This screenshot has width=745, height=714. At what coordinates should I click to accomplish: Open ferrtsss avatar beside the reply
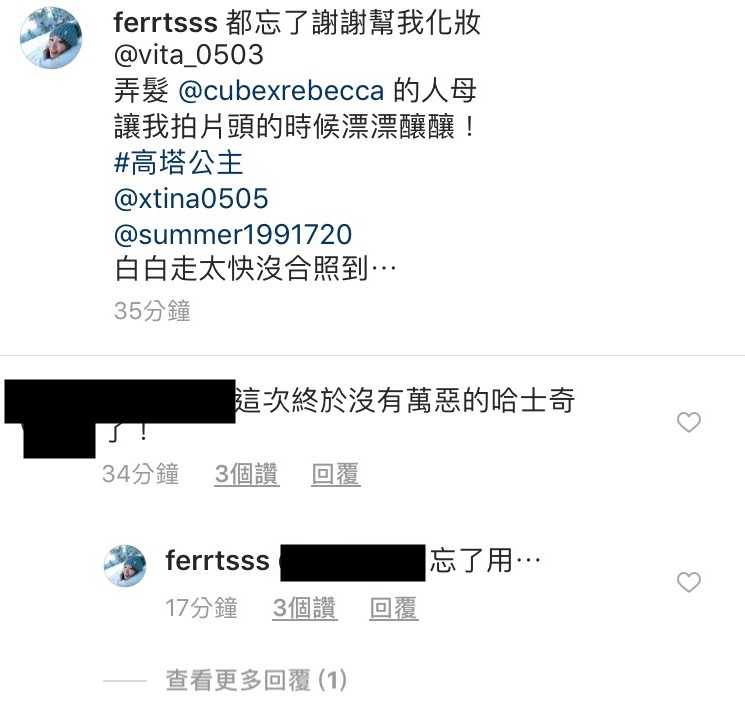126,566
